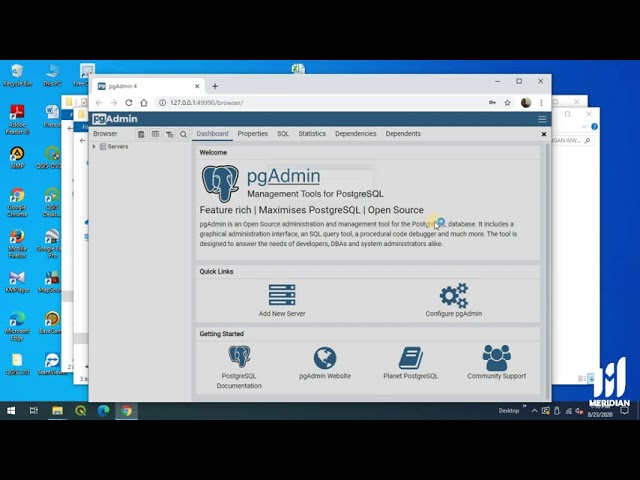This screenshot has height=480, width=640.
Task: Open PostgreSQL Documentation link
Action: (239, 380)
